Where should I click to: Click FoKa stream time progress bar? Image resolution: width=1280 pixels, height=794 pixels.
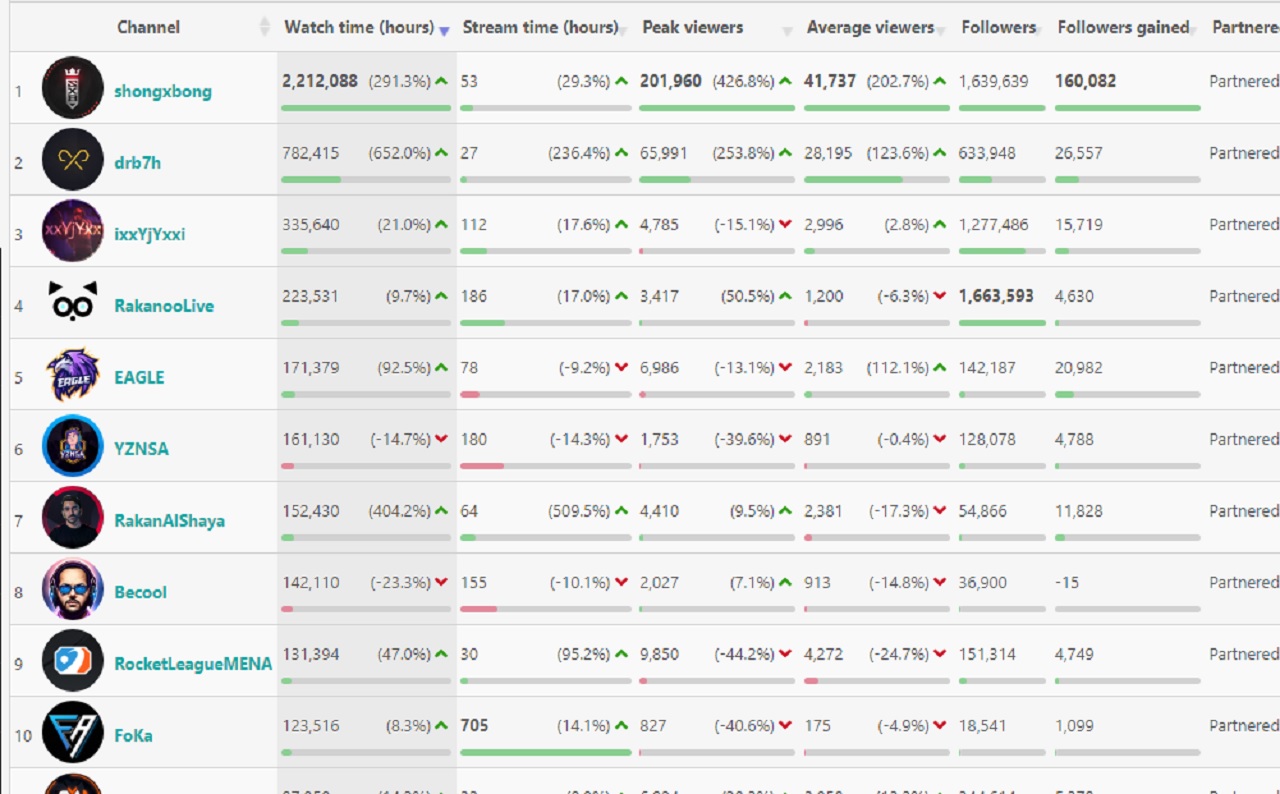tap(546, 752)
